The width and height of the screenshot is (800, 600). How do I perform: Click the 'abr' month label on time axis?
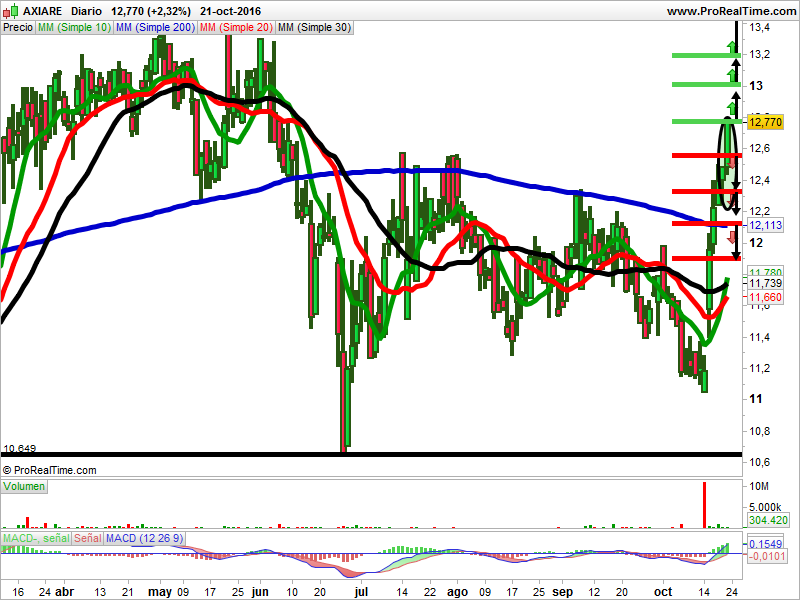64,592
